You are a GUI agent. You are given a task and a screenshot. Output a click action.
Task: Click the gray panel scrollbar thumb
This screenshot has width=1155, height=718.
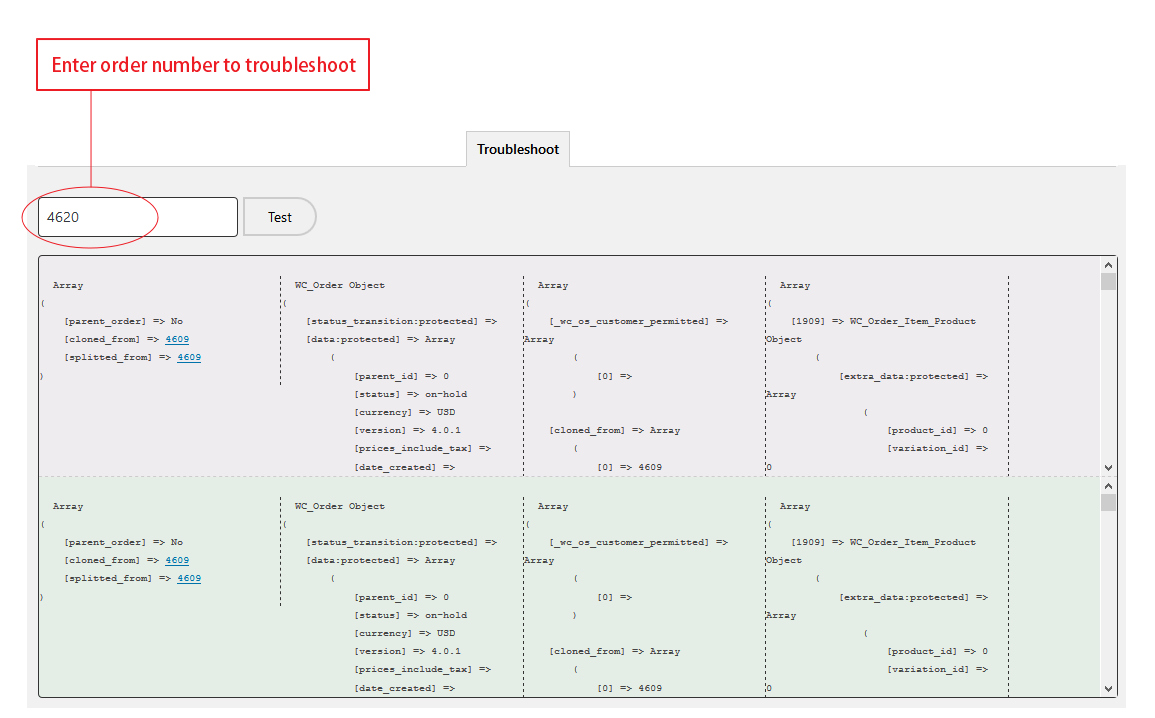1107,281
